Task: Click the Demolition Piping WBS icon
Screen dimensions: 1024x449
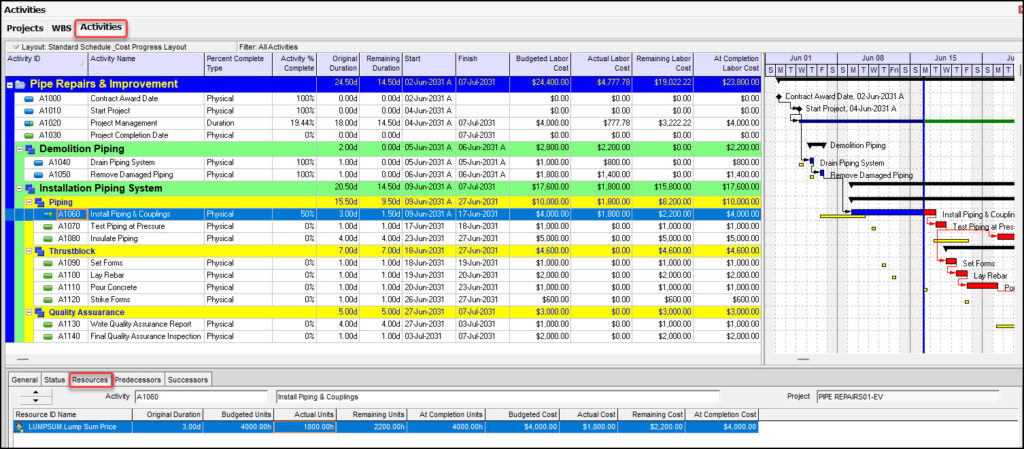Action: (x=30, y=149)
